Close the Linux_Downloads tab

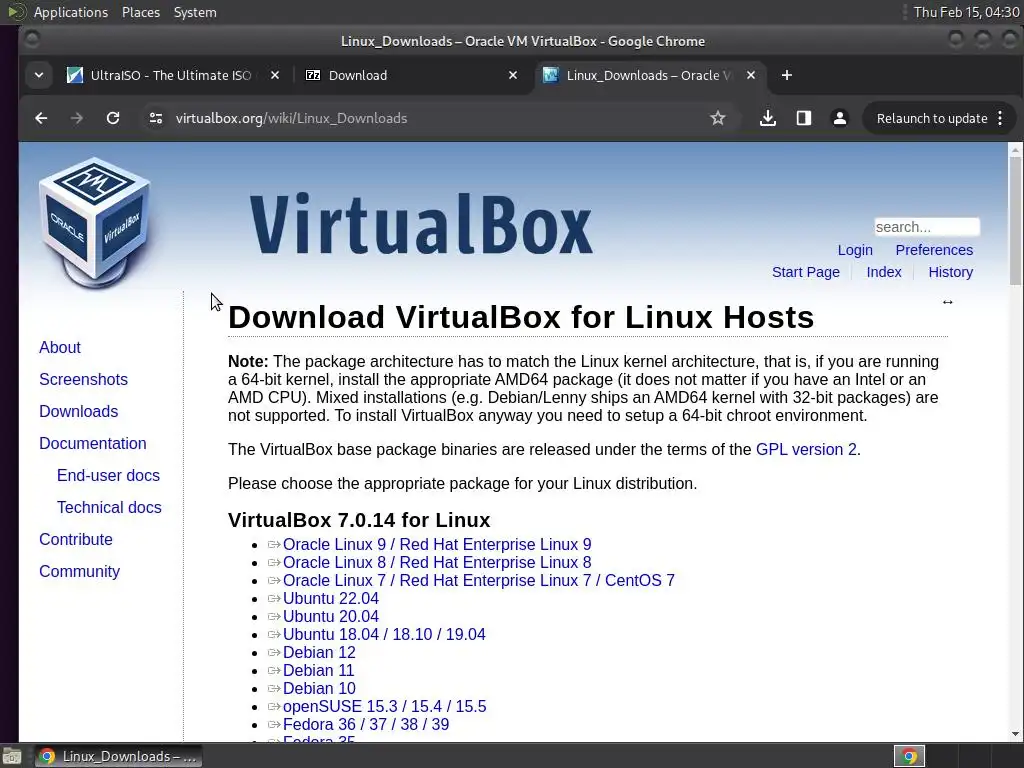[751, 75]
